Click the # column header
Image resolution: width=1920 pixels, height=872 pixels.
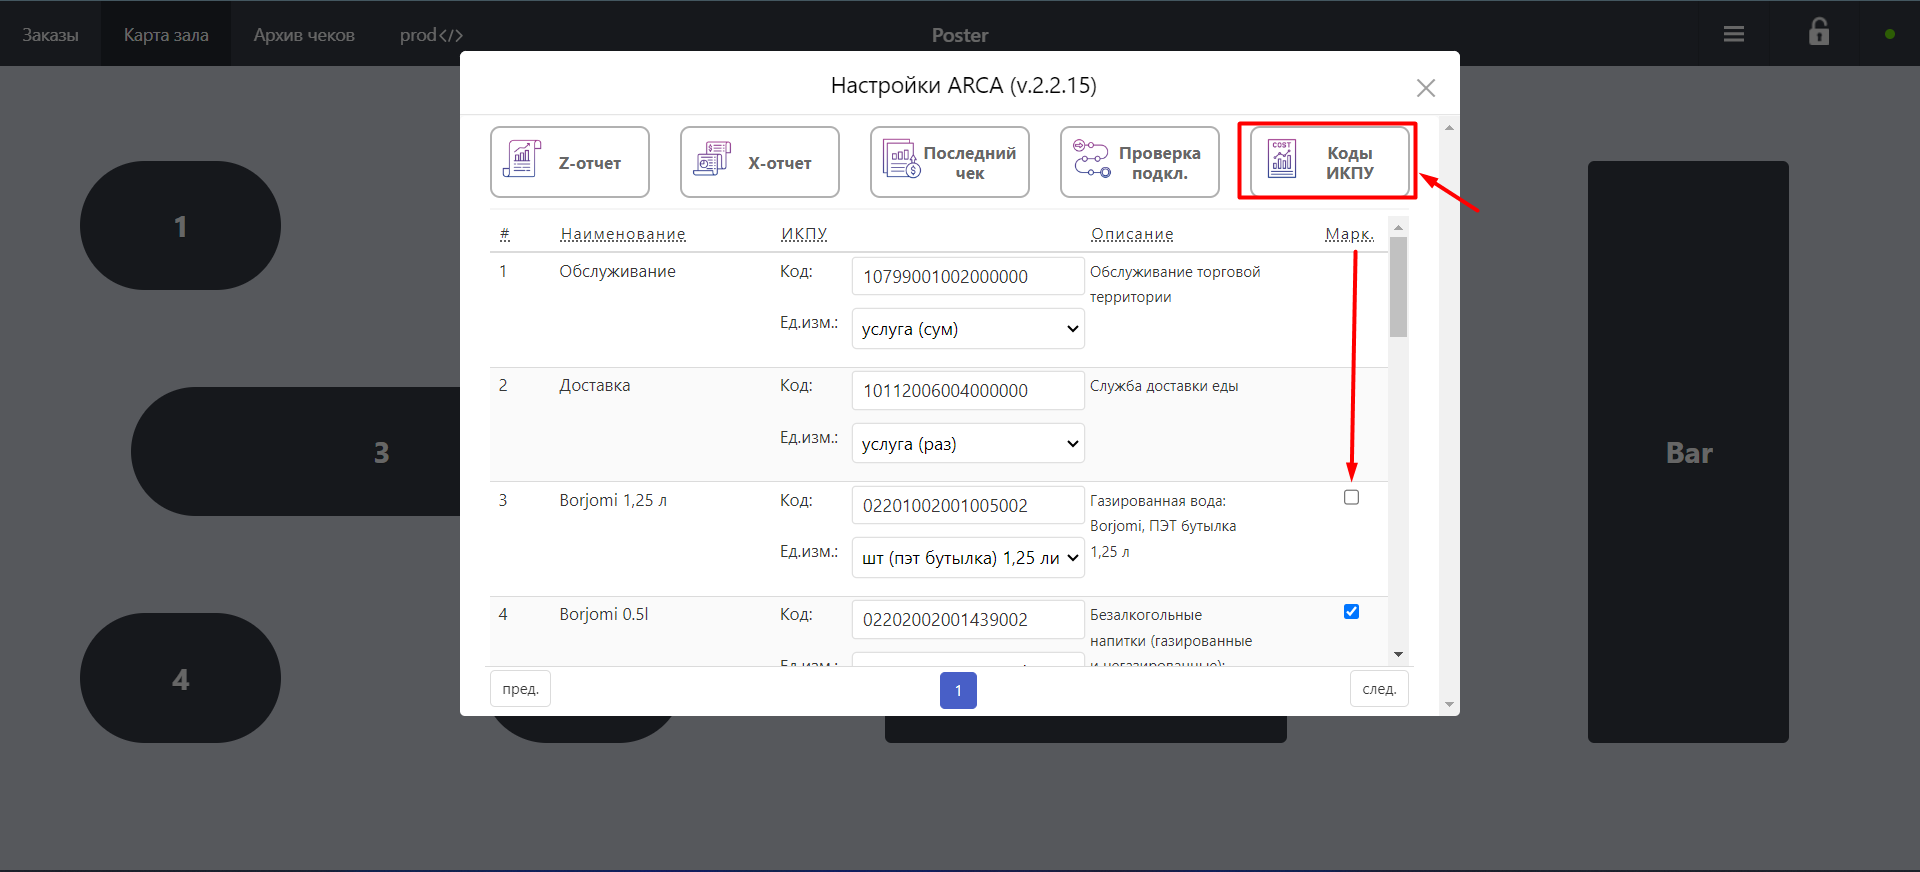pos(505,234)
